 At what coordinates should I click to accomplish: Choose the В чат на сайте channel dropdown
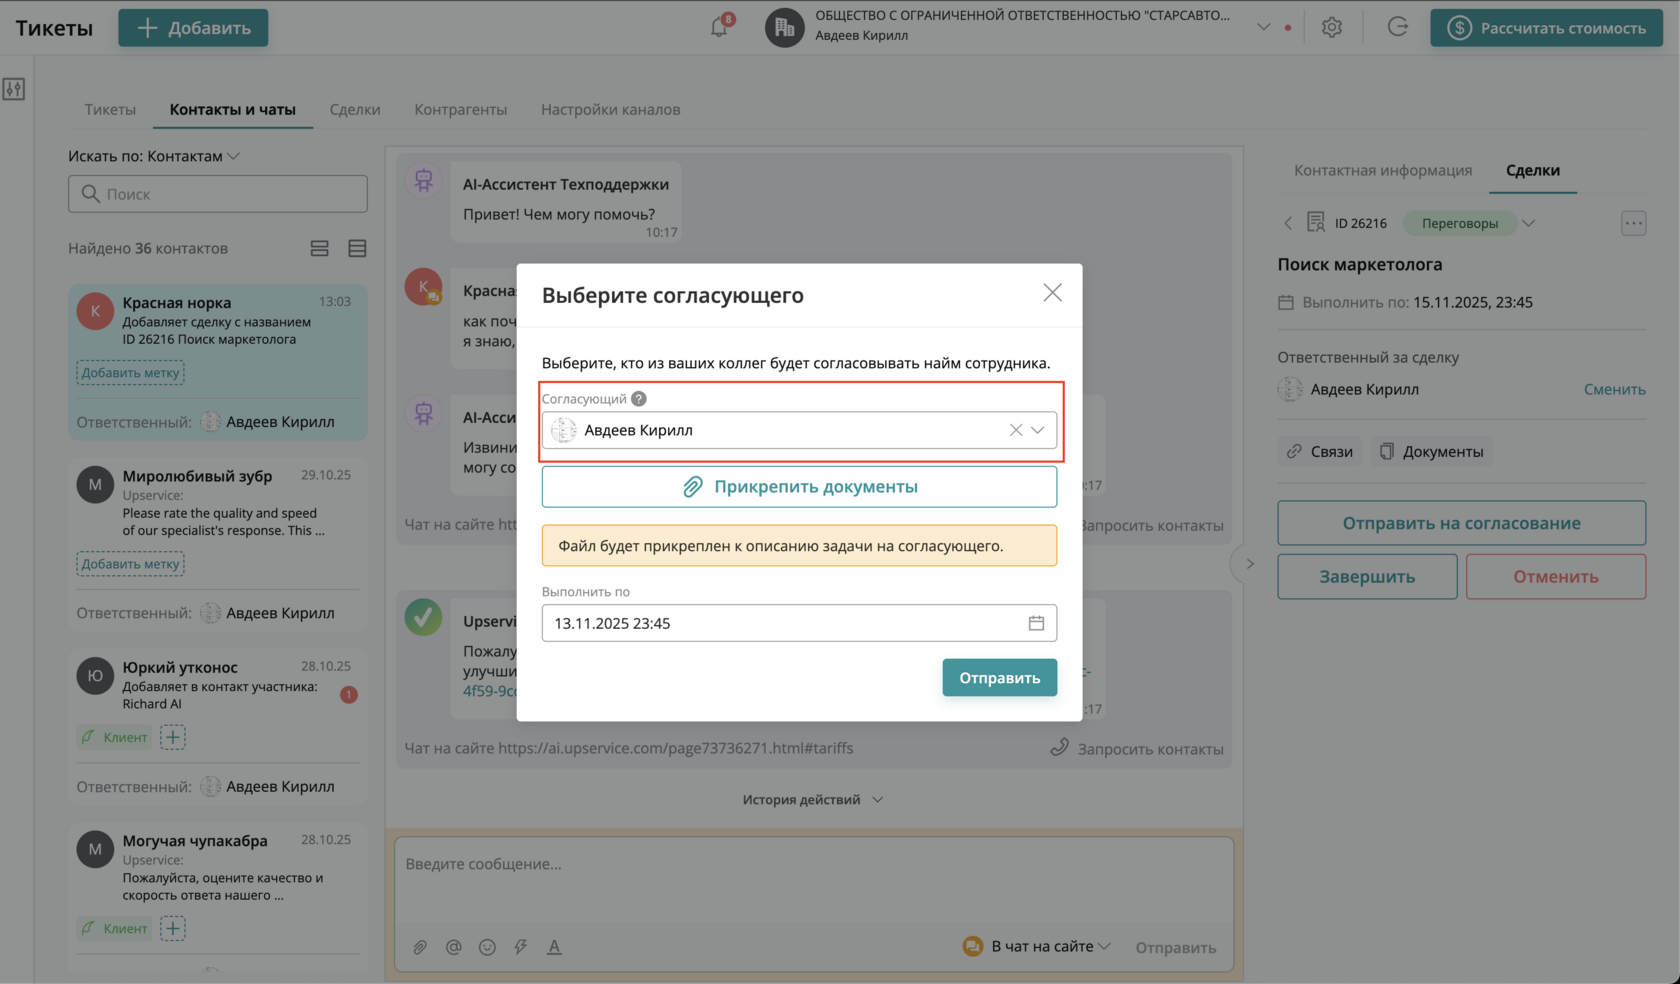[1037, 946]
